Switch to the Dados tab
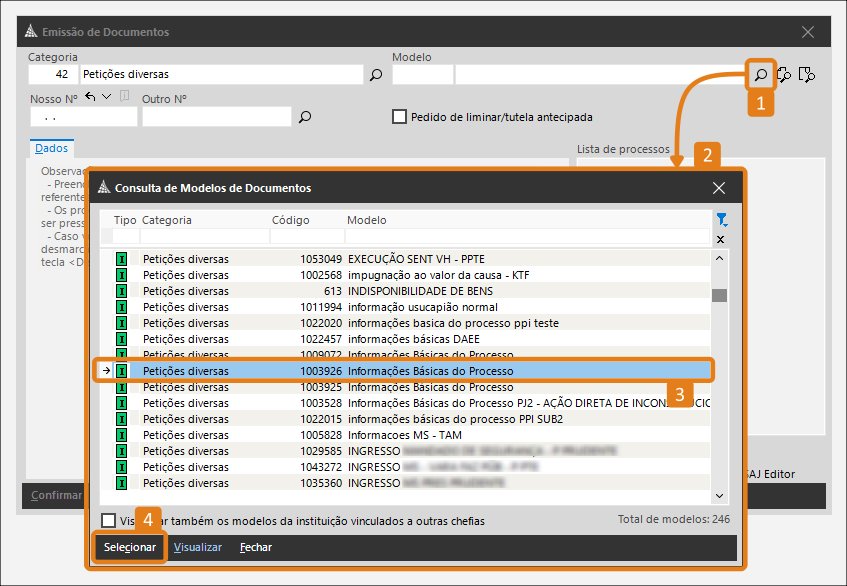Viewport: 847px width, 586px height. (51, 148)
